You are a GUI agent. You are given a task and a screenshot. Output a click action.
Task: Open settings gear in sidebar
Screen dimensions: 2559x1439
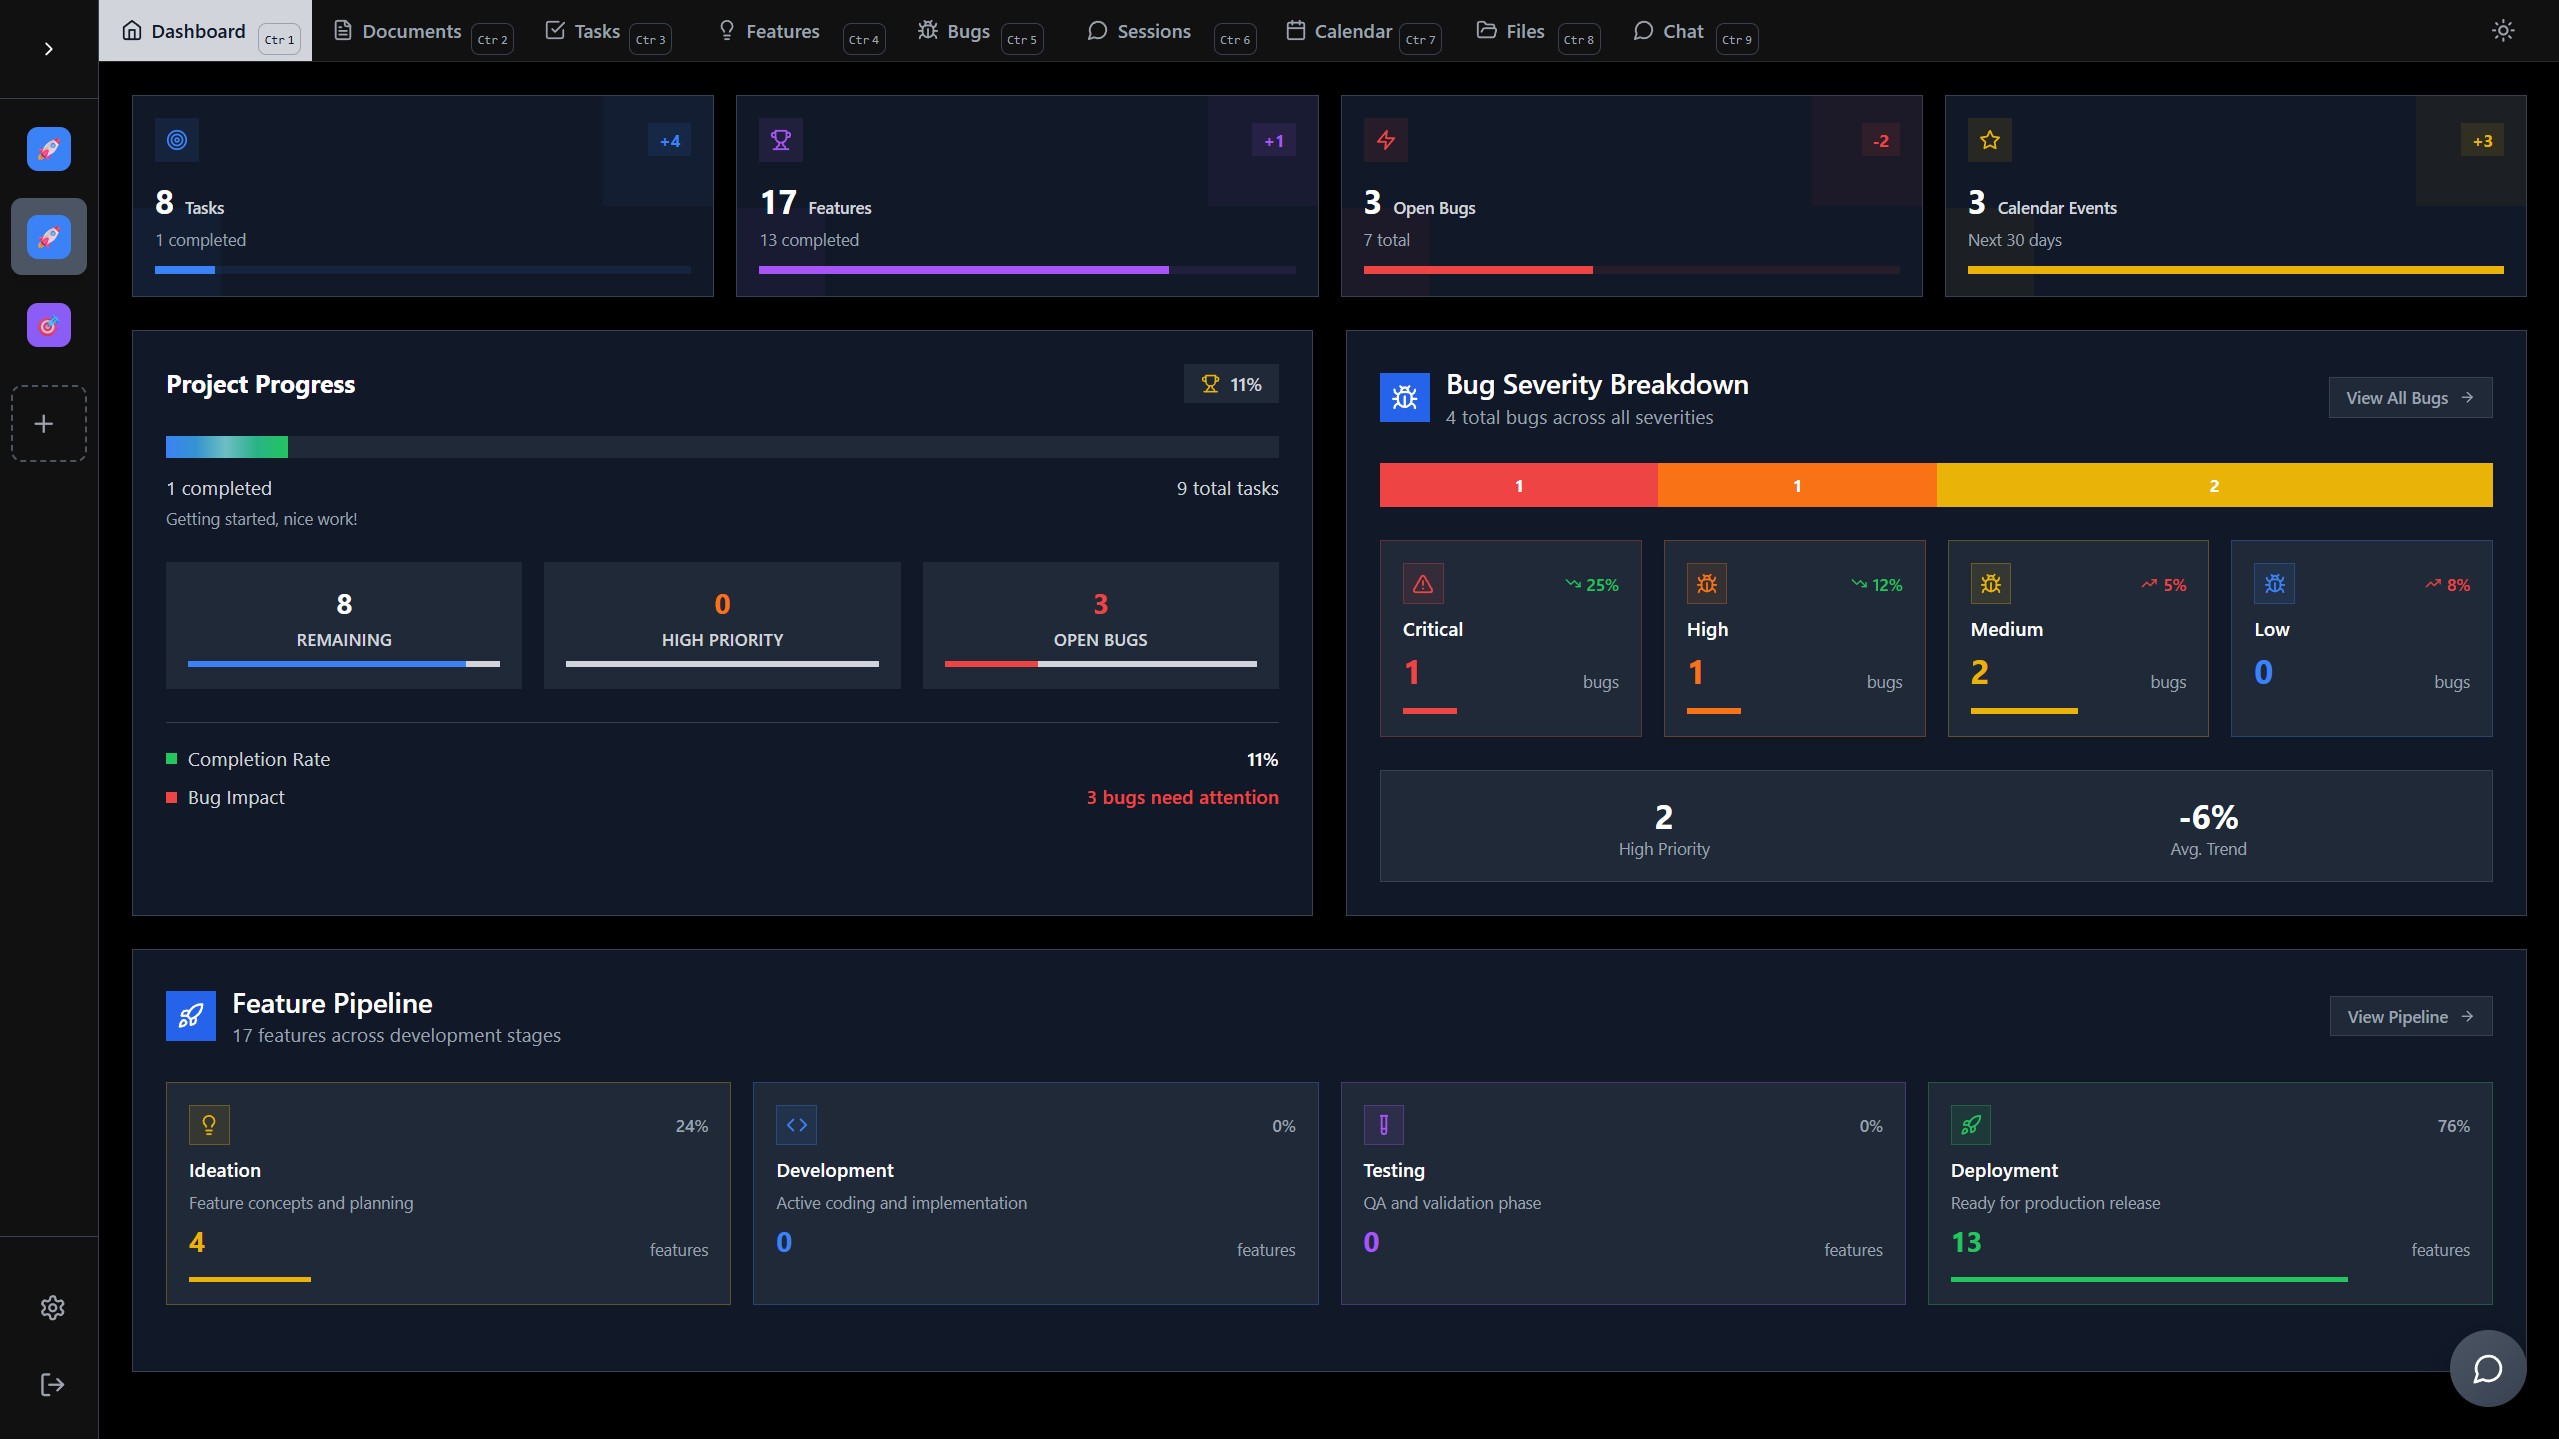click(52, 1307)
